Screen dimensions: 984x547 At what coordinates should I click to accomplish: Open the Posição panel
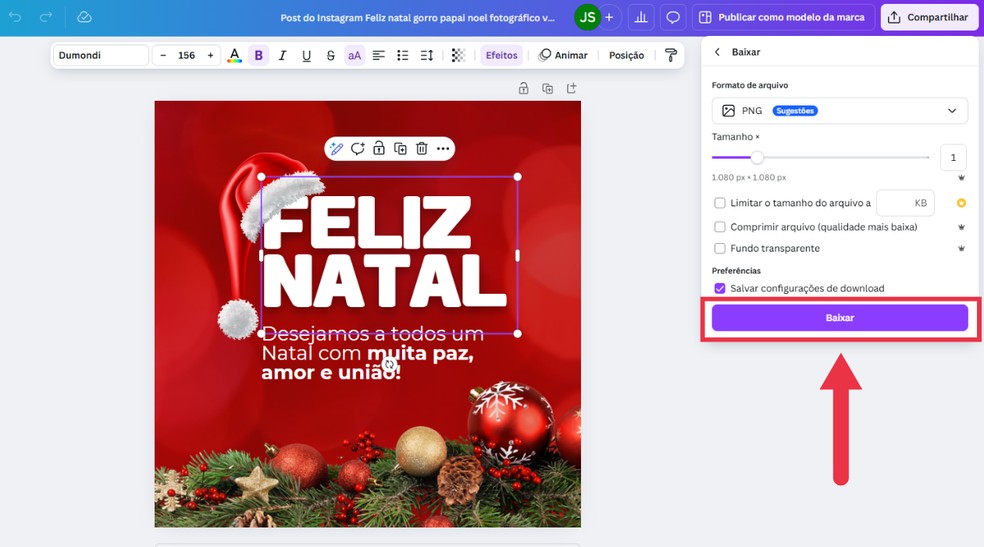tap(626, 56)
